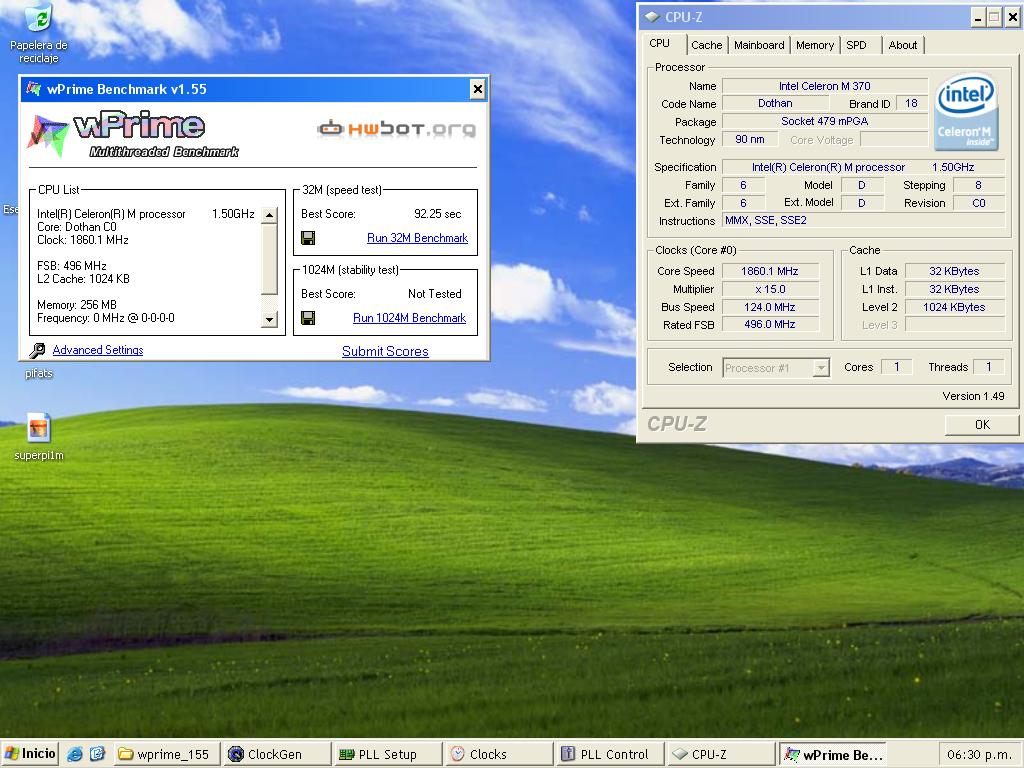1024x768 pixels.
Task: Click Run 1024M Benchmark link
Action: [409, 318]
